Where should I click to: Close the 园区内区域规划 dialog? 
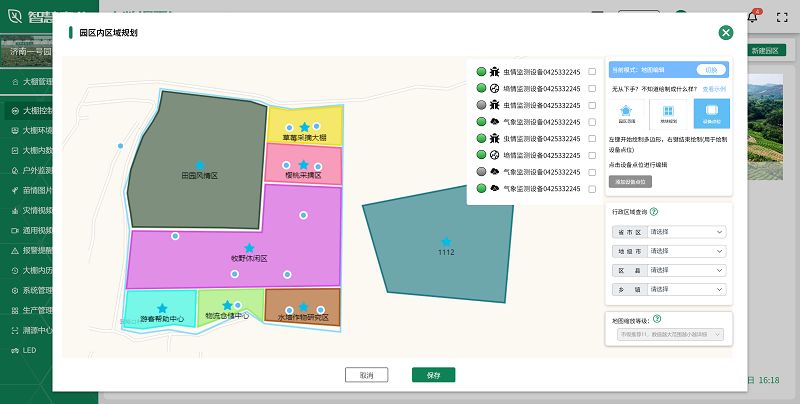coord(726,33)
